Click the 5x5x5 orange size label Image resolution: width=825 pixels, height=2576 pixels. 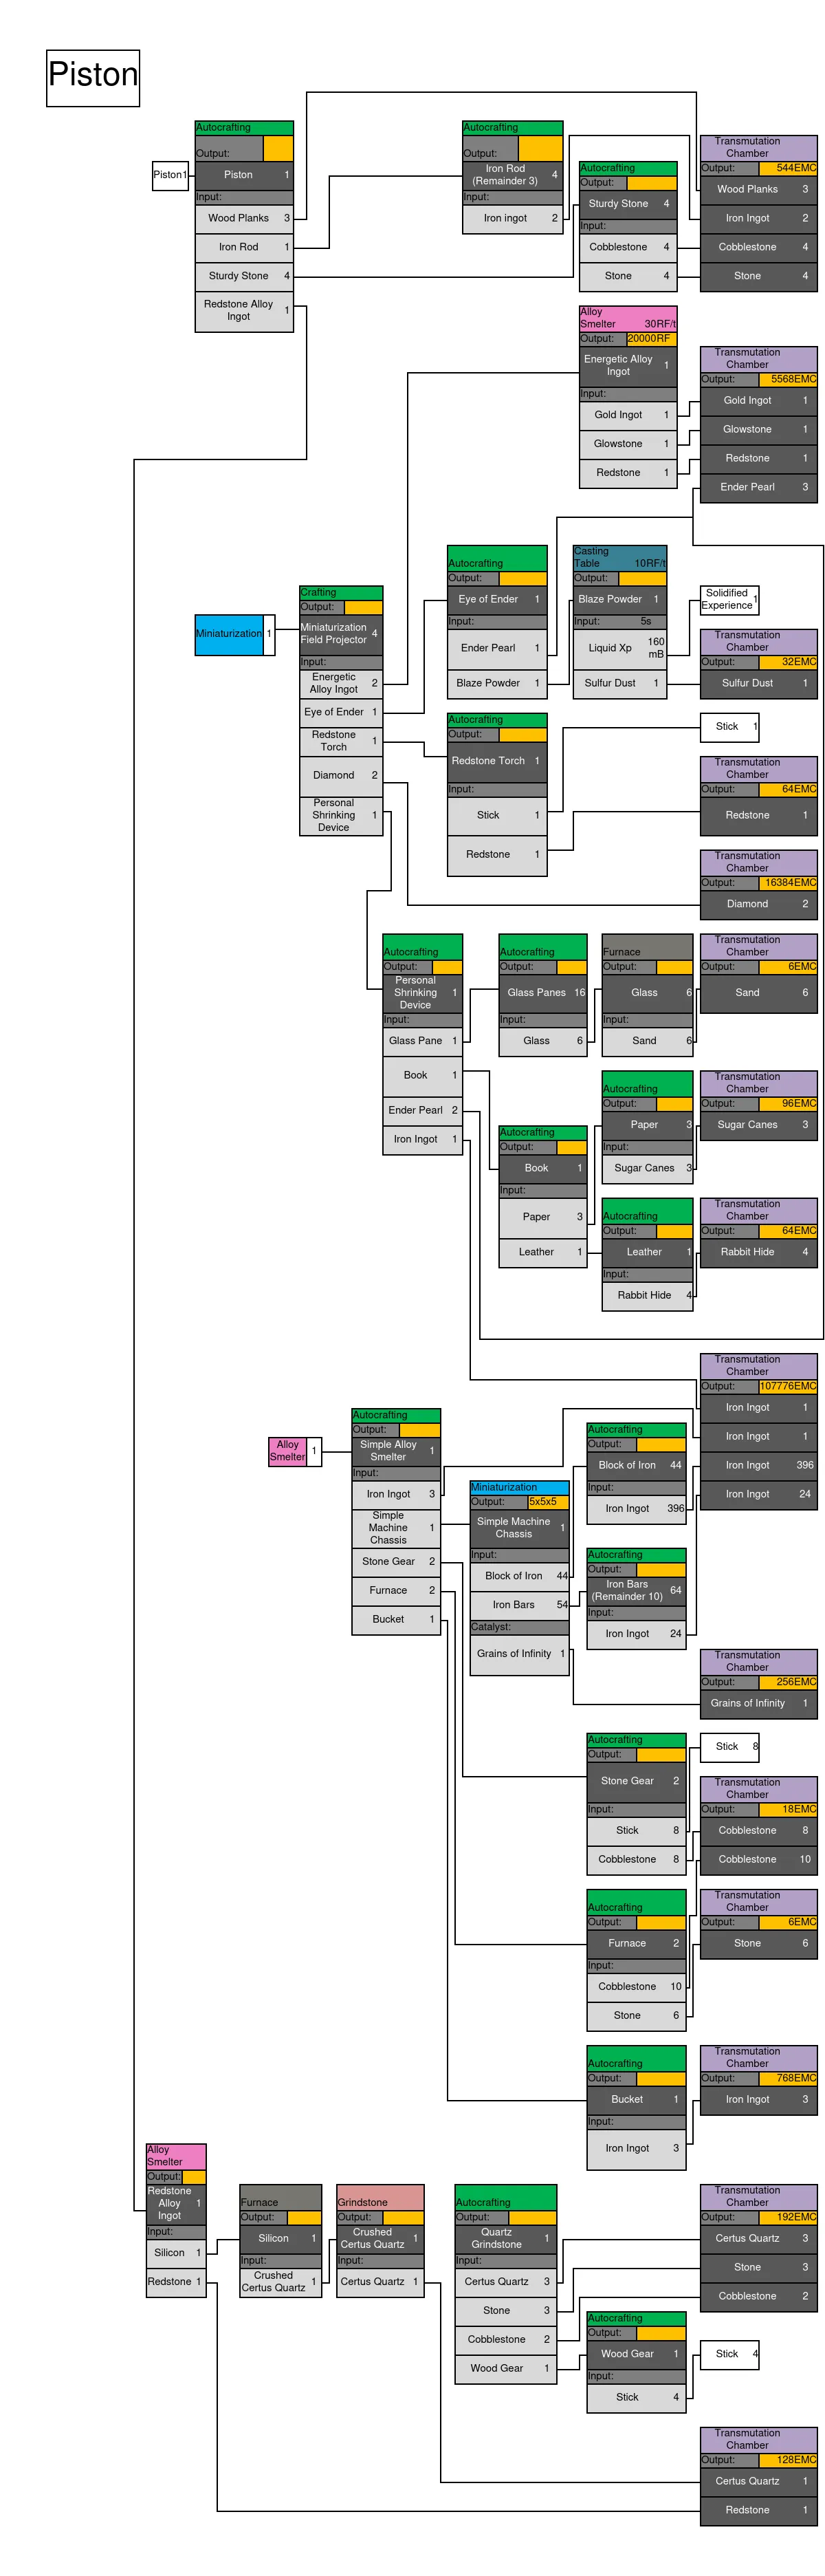coord(548,1501)
